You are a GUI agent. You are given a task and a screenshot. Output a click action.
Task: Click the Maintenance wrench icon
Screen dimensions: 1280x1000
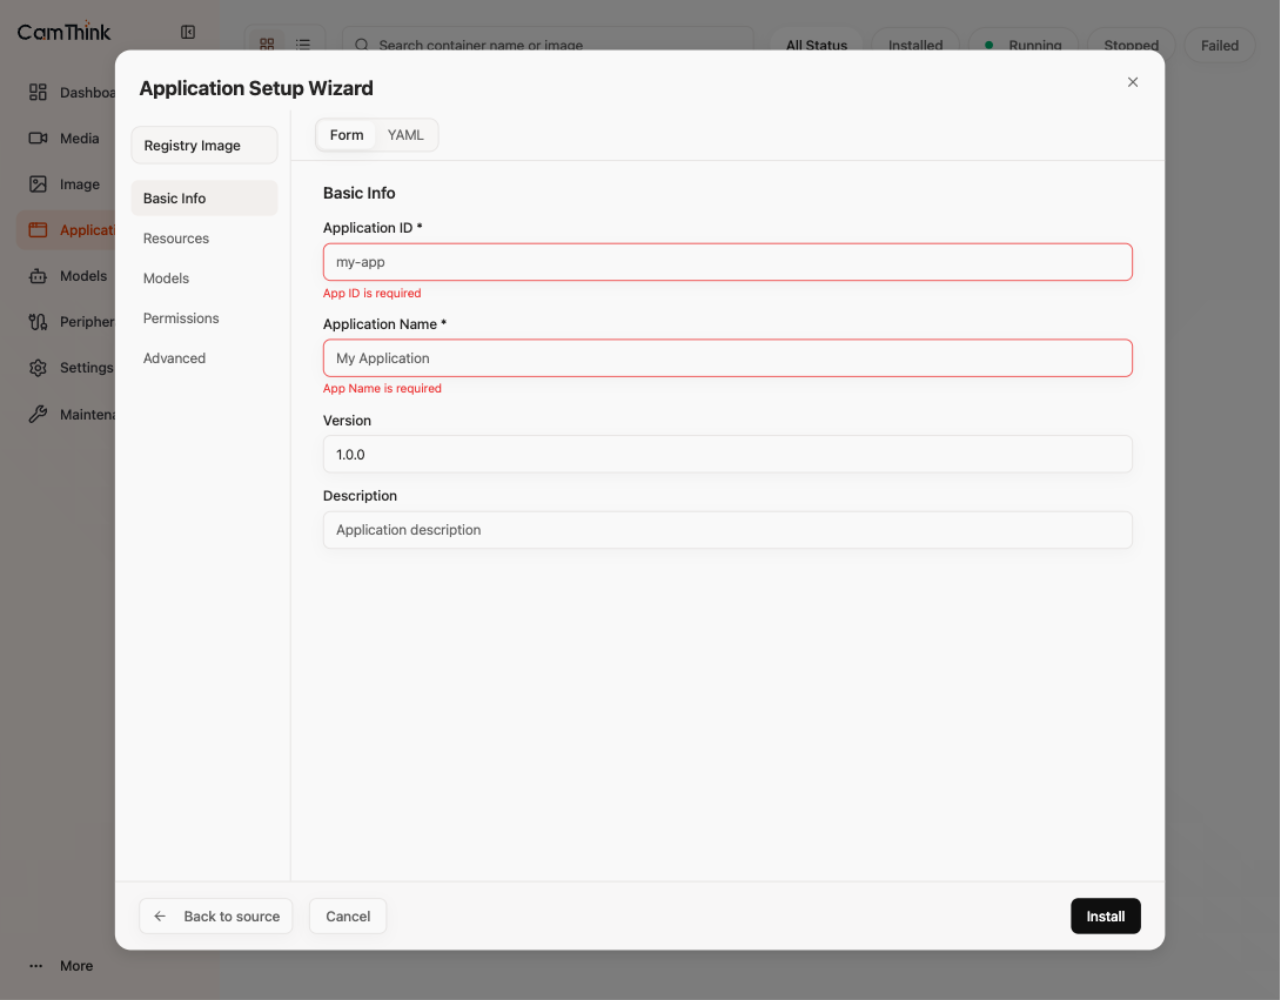coord(38,414)
